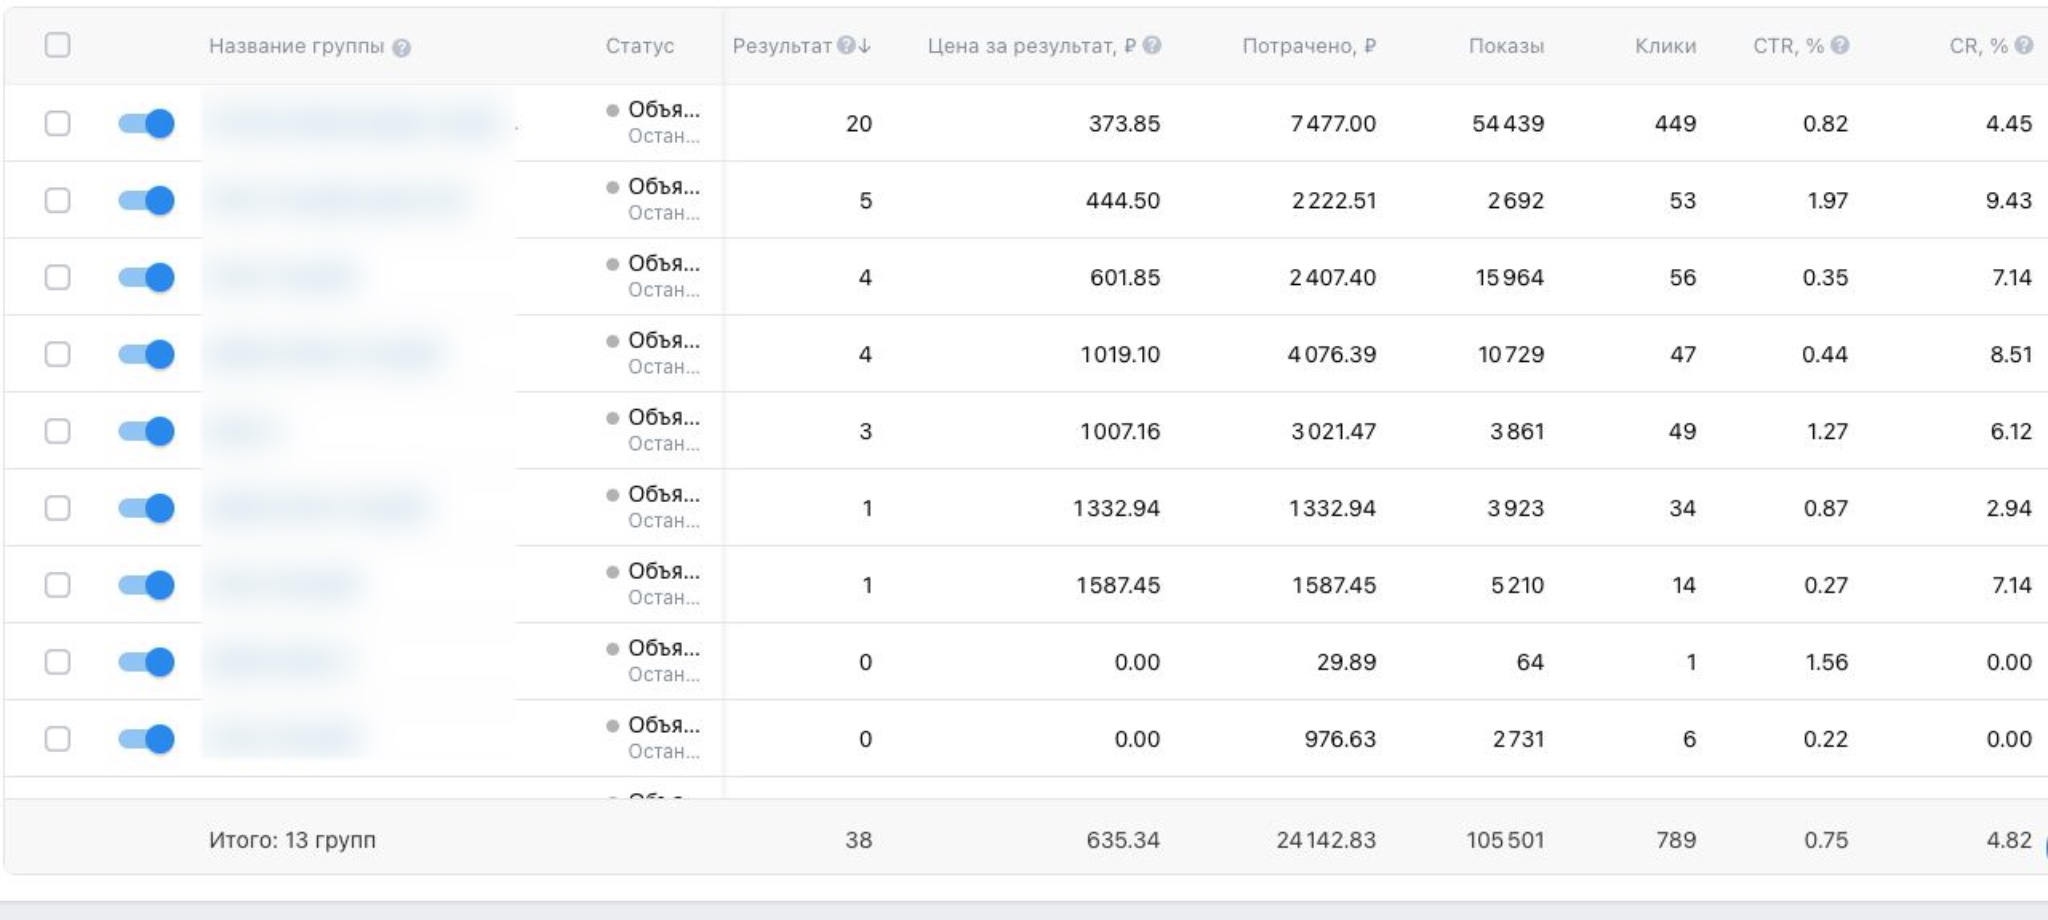Viewport: 2048px width, 920px height.
Task: Click the gray status dot in the 20-results row
Action: point(613,110)
